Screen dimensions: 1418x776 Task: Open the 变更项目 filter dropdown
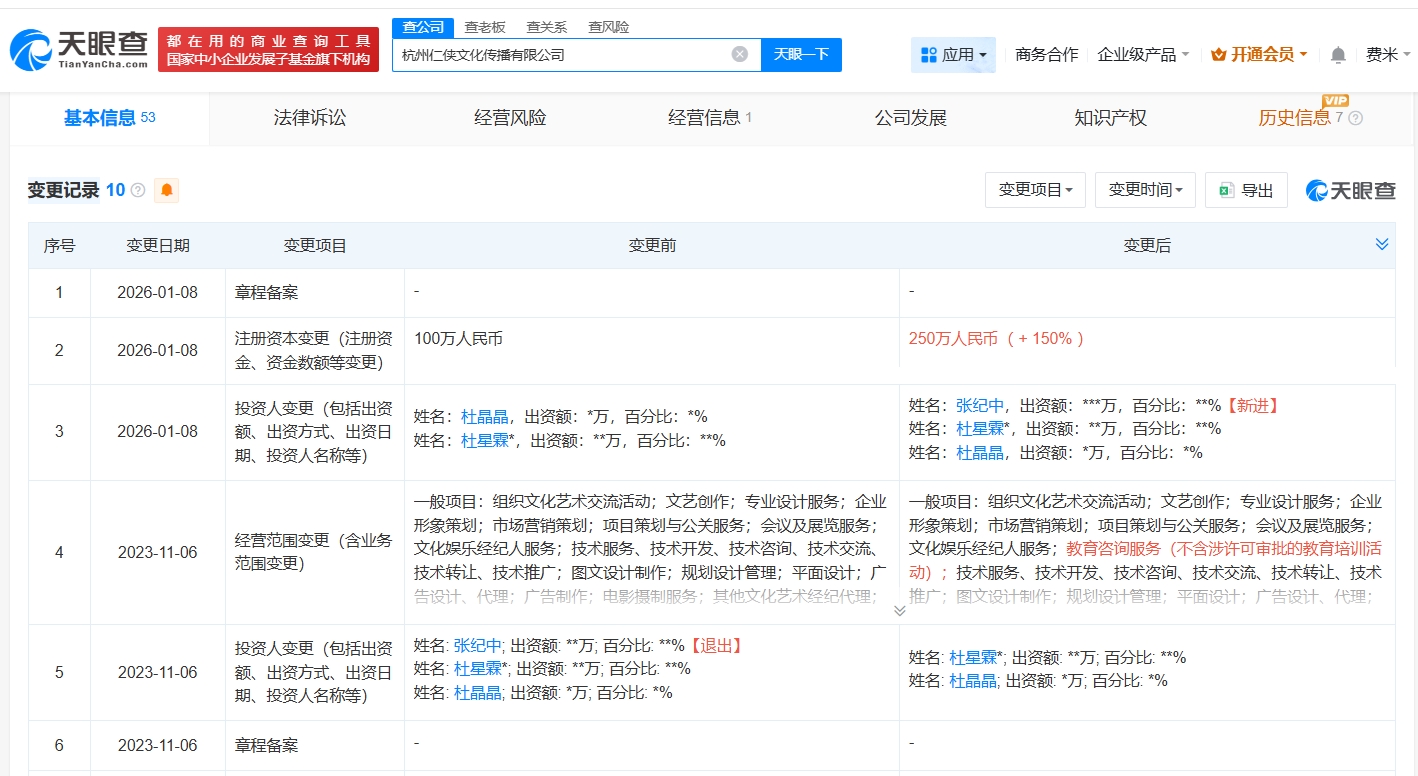coord(1035,190)
